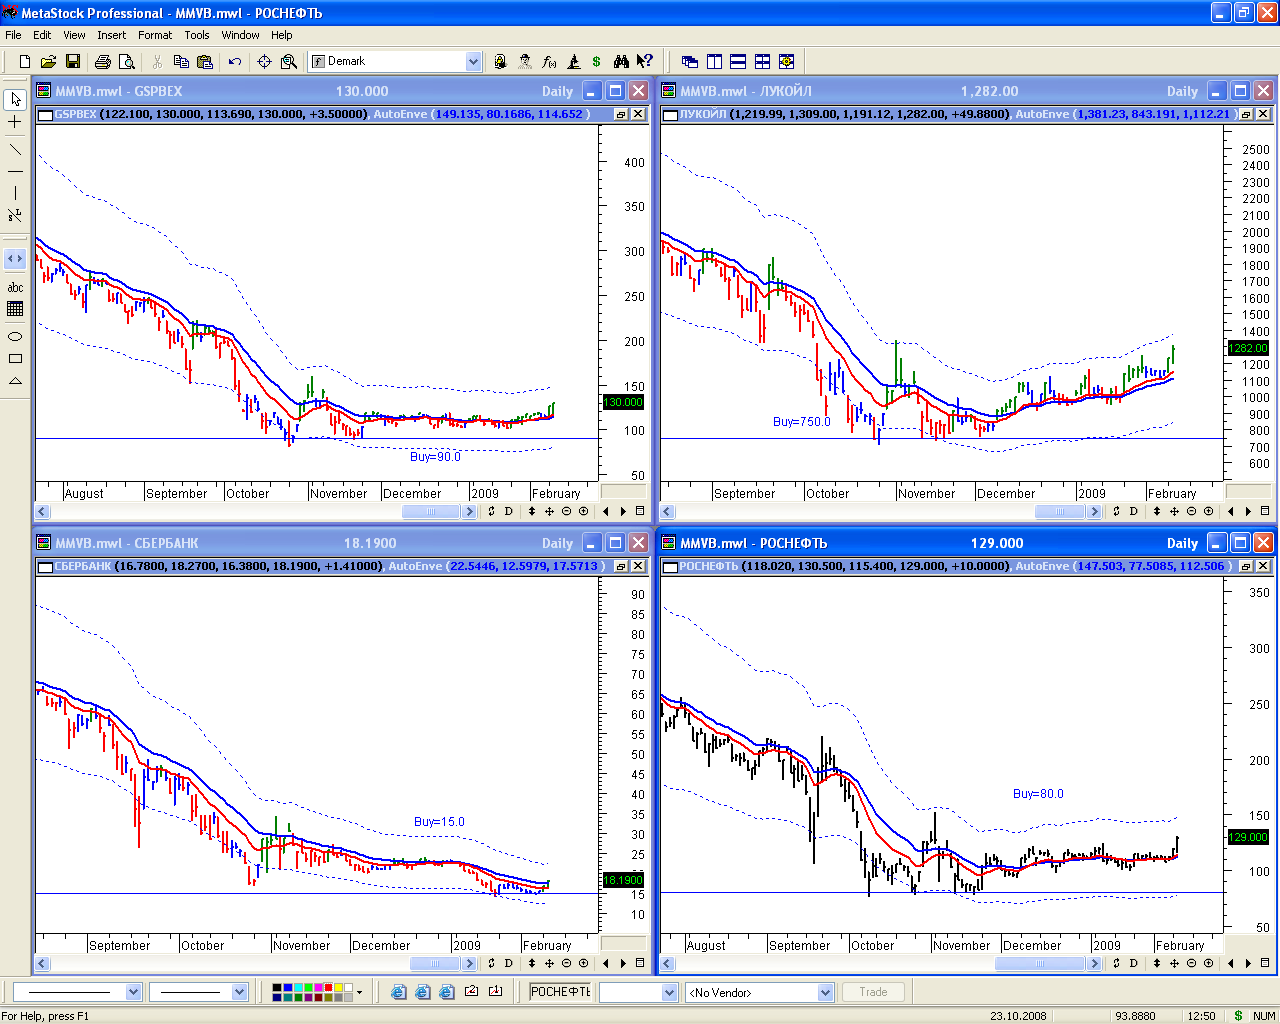Screen dimensions: 1280x1024
Task: Pick the yellow color swatch
Action: point(338,987)
